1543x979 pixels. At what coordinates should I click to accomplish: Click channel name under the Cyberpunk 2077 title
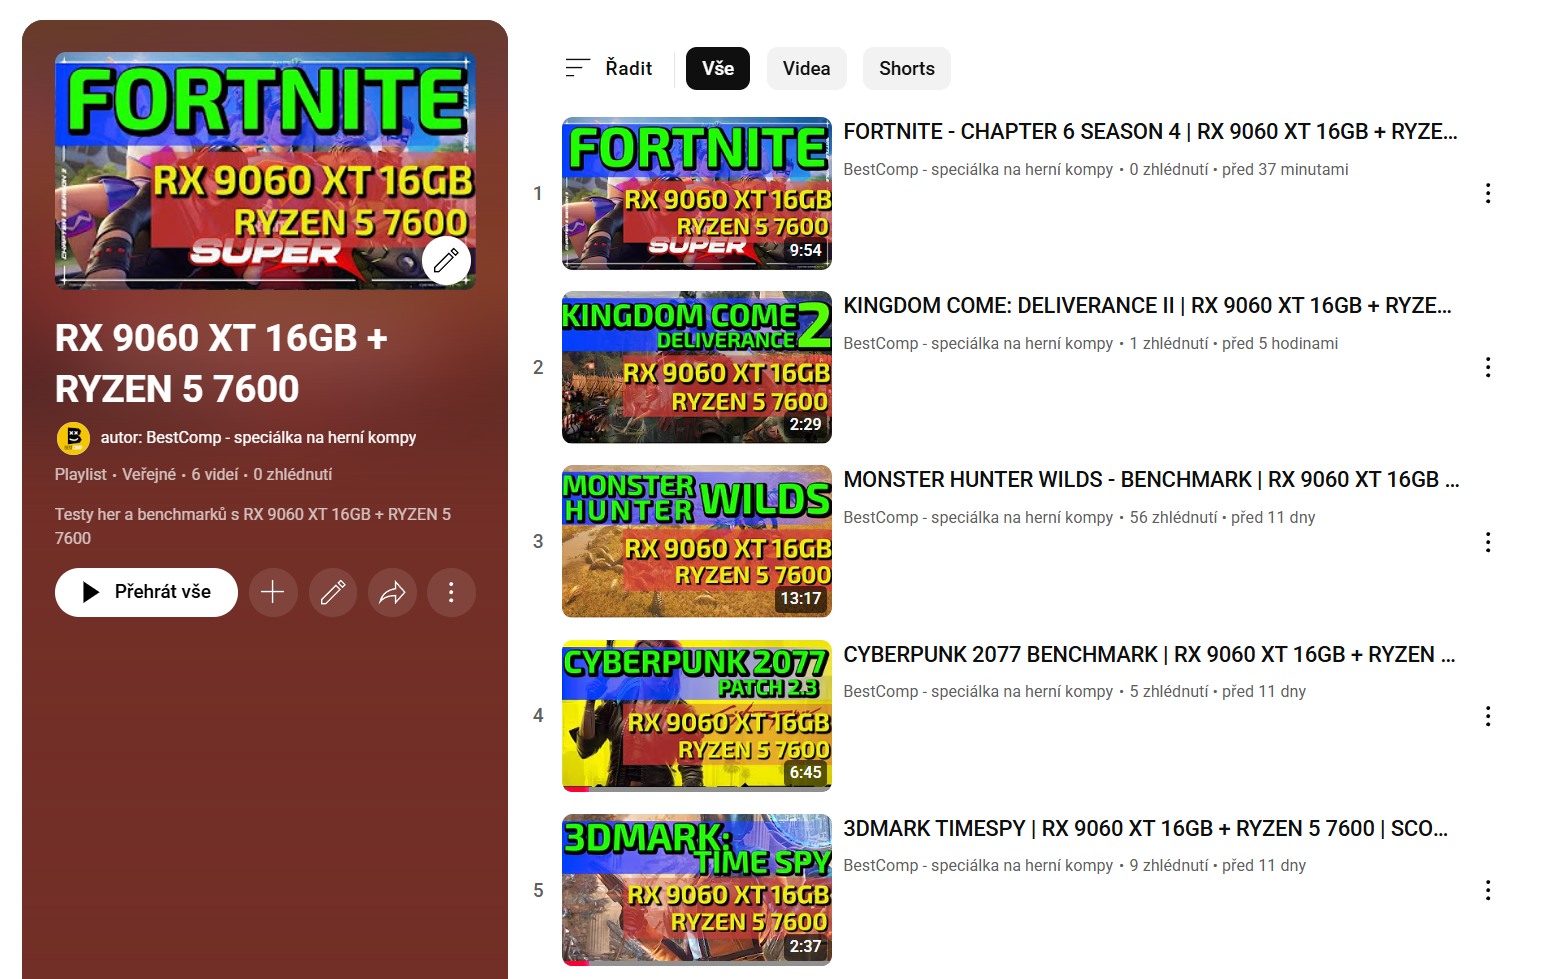pyautogui.click(x=978, y=691)
